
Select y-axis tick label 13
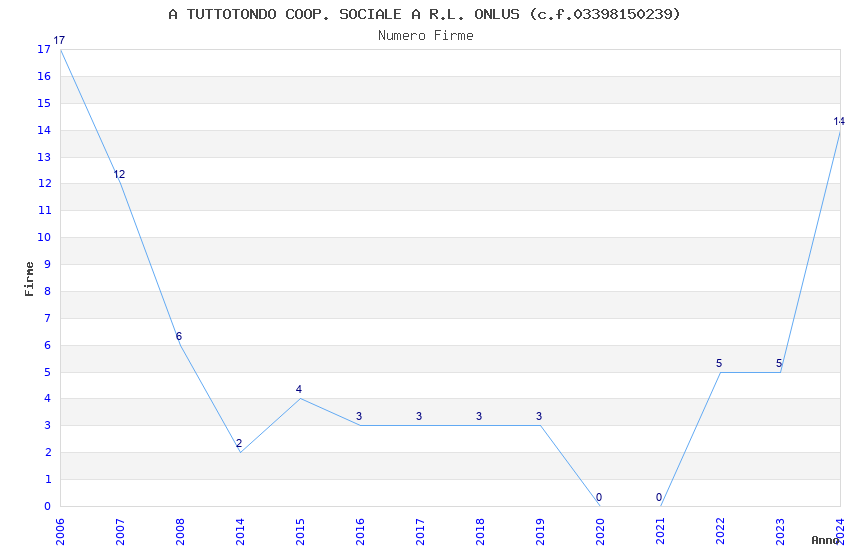coord(44,157)
